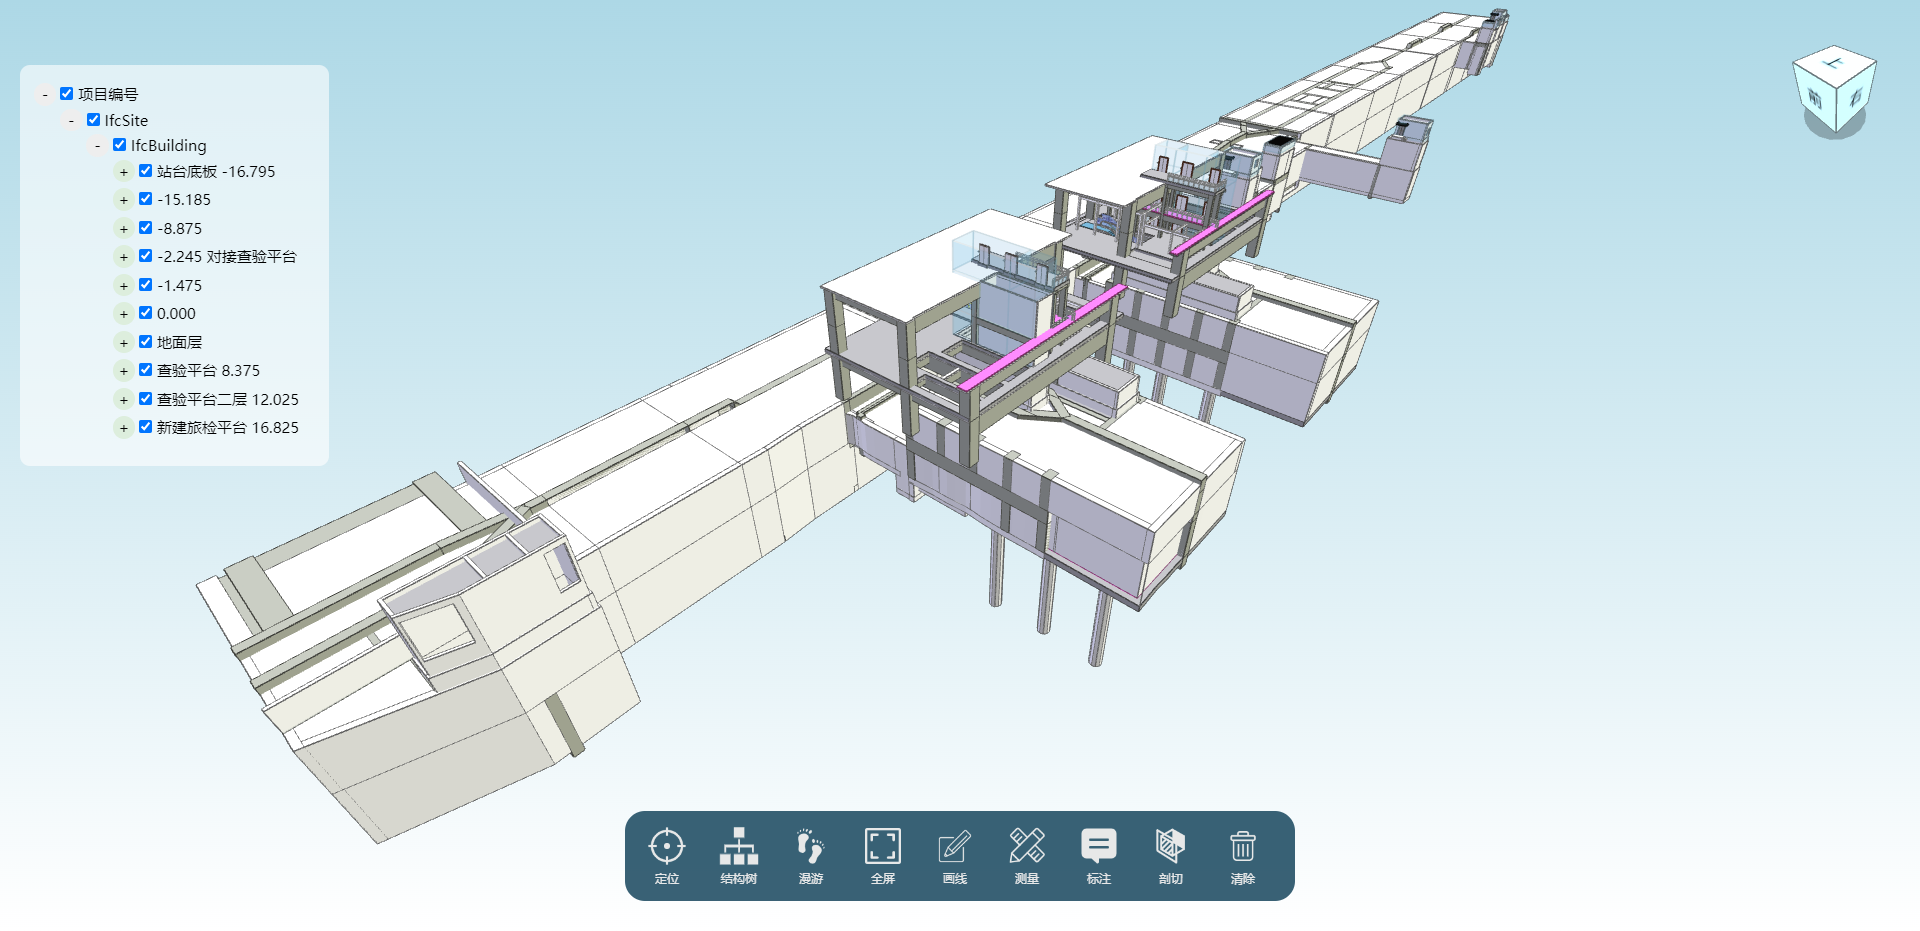This screenshot has height=931, width=1920.
Task: Open the 结构树 structure tree icon
Action: click(738, 847)
